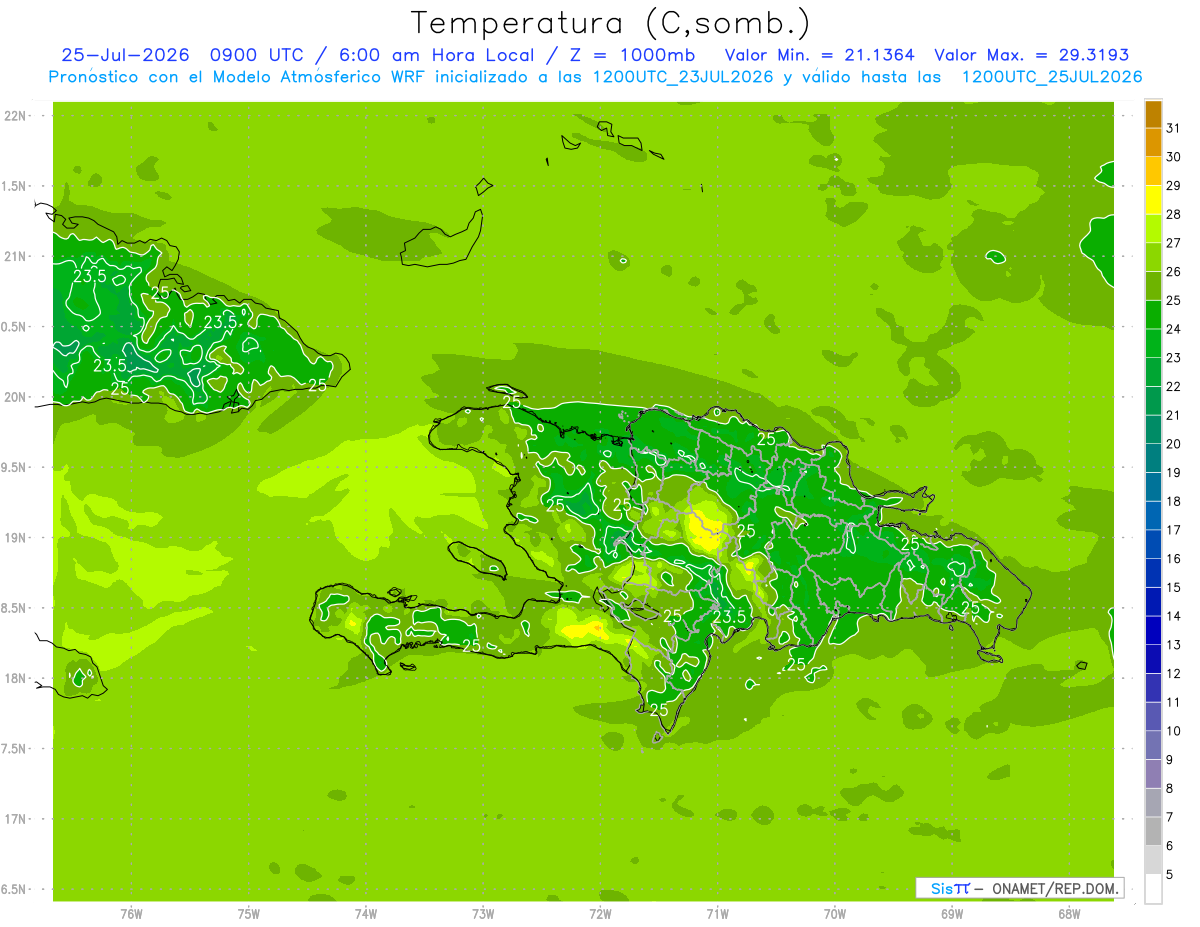The image size is (1200, 927).
Task: Click the "1.5N" latitude axis label
Action: click(15, 186)
